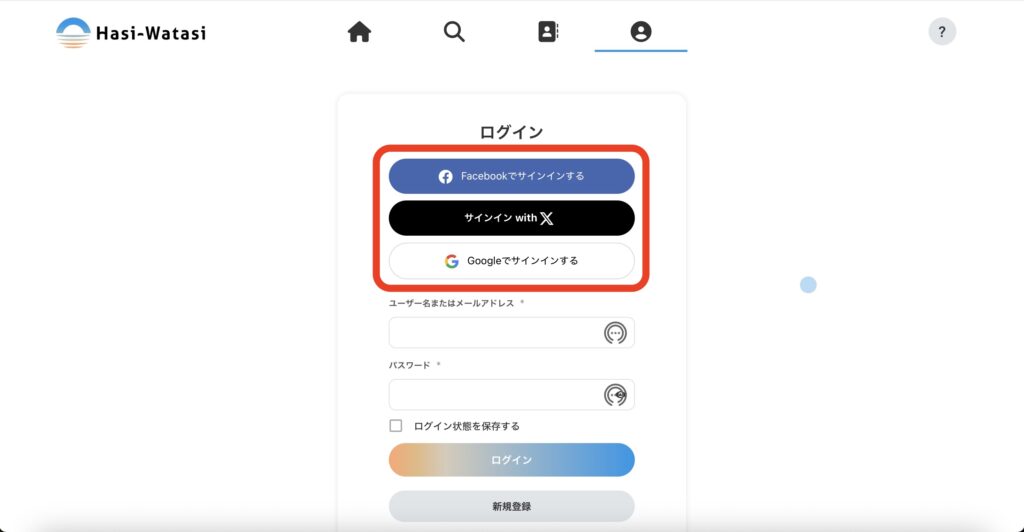The width and height of the screenshot is (1024, 532).
Task: Select Googleでサインインする button
Action: click(x=511, y=261)
